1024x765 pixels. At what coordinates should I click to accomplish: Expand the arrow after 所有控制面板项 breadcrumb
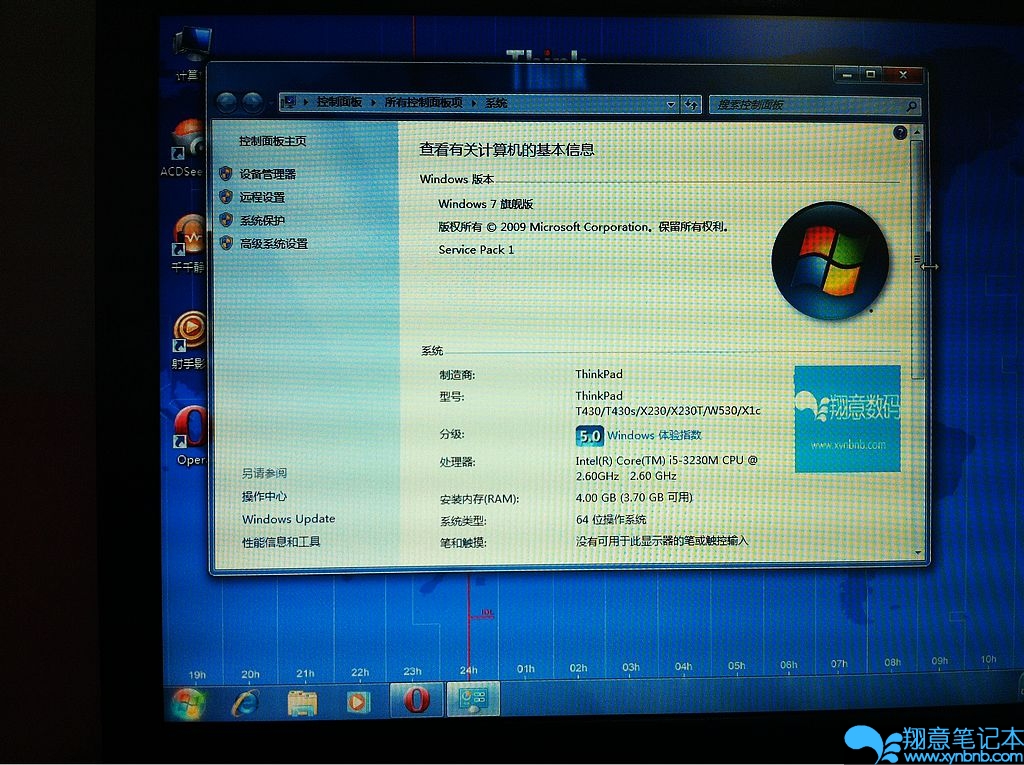tap(474, 103)
